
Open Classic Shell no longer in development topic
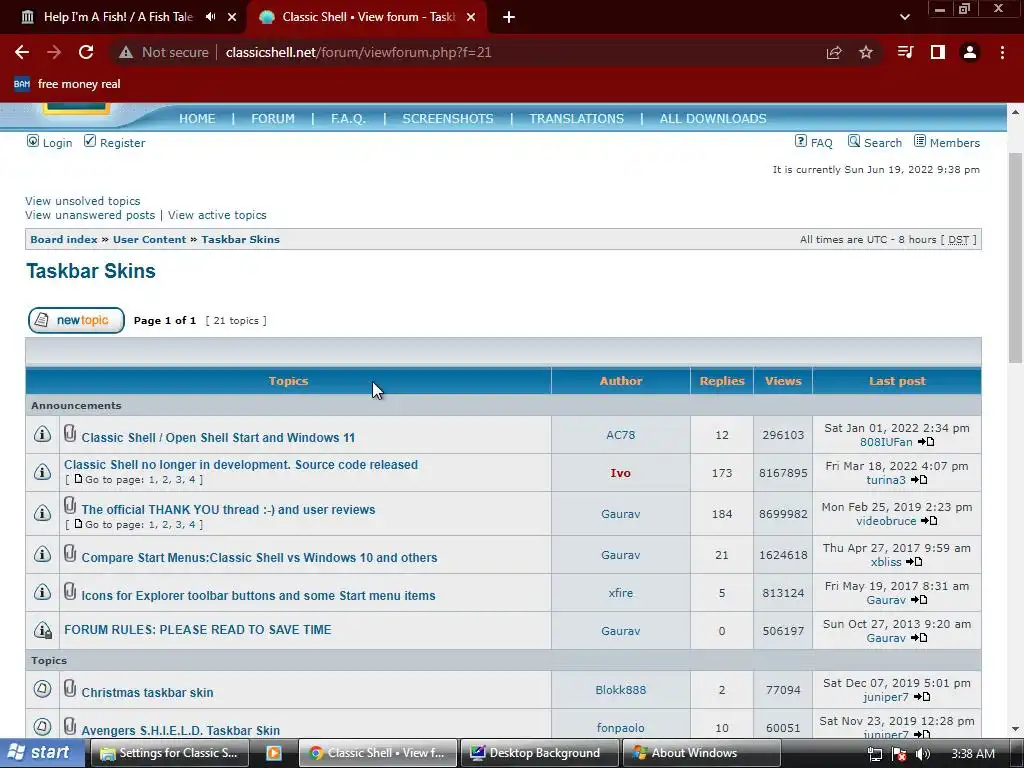(241, 464)
